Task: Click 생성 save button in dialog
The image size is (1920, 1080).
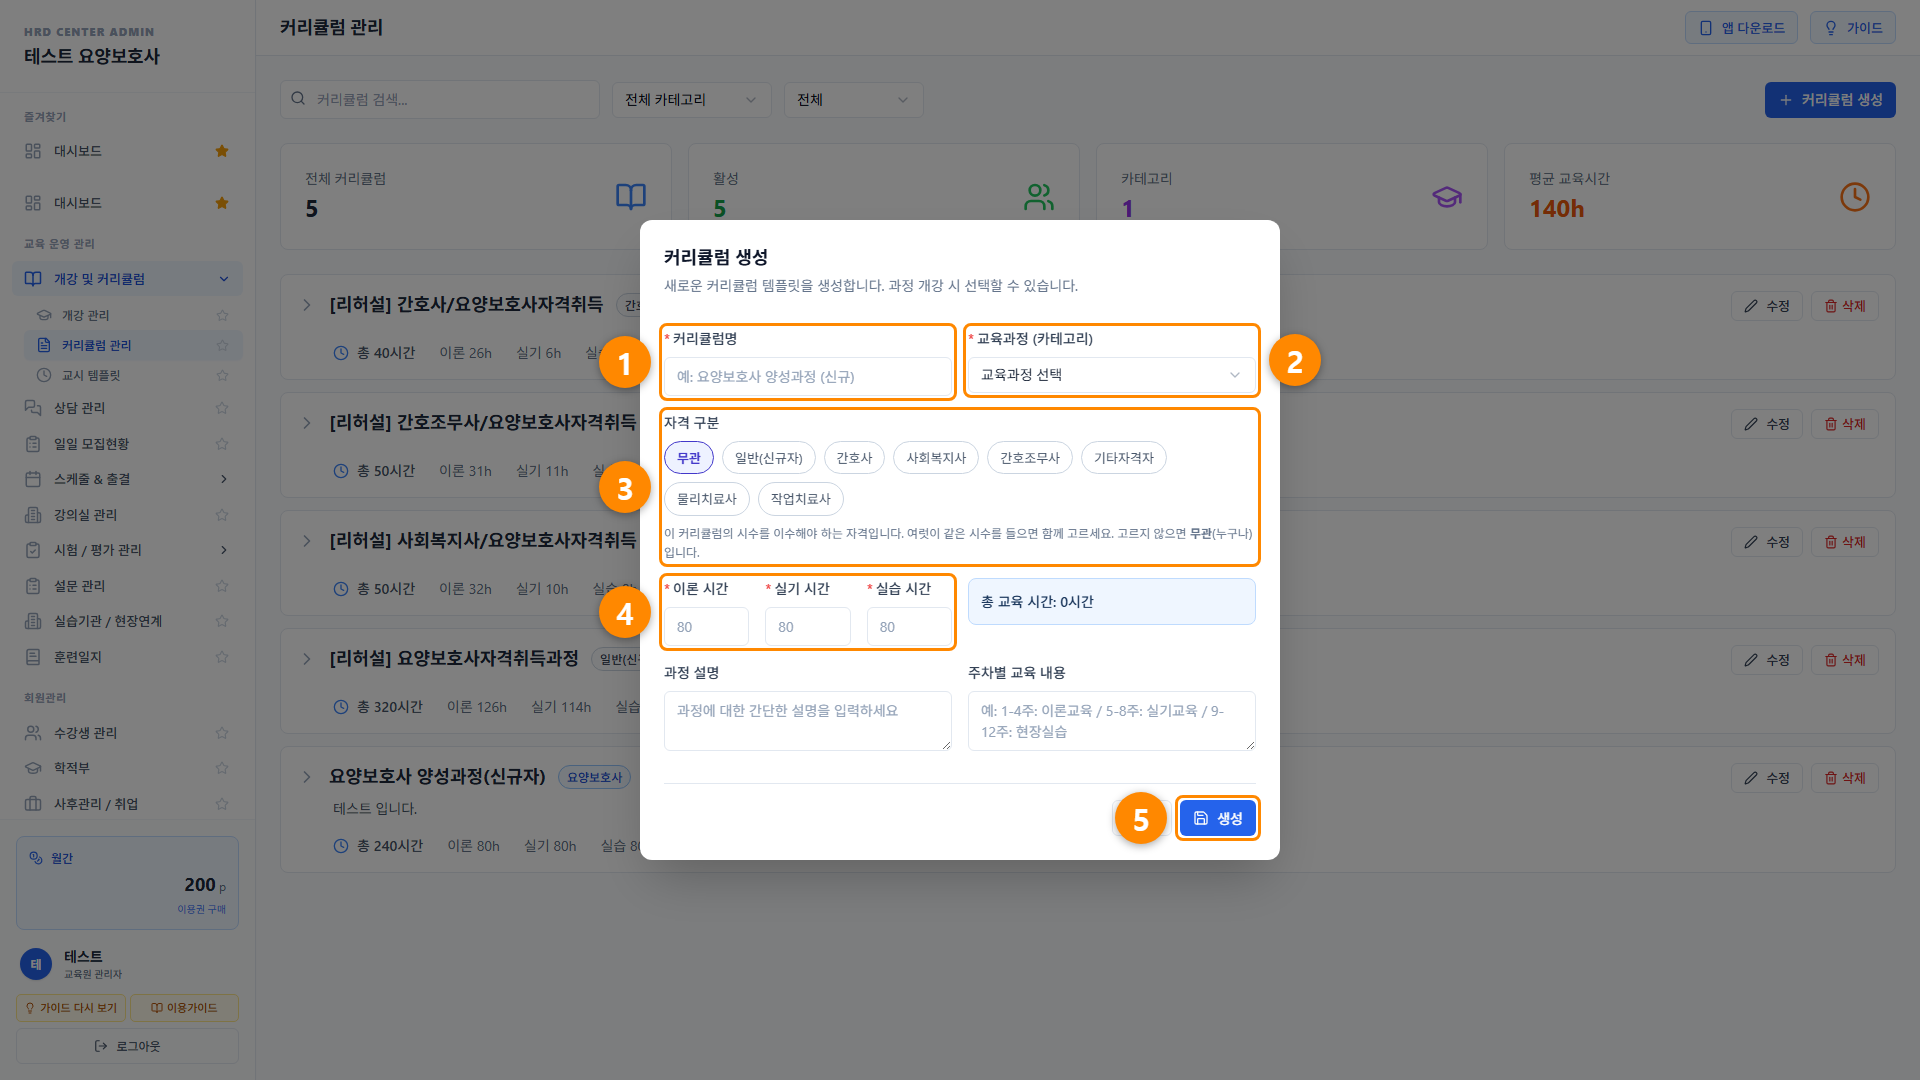Action: coord(1217,818)
